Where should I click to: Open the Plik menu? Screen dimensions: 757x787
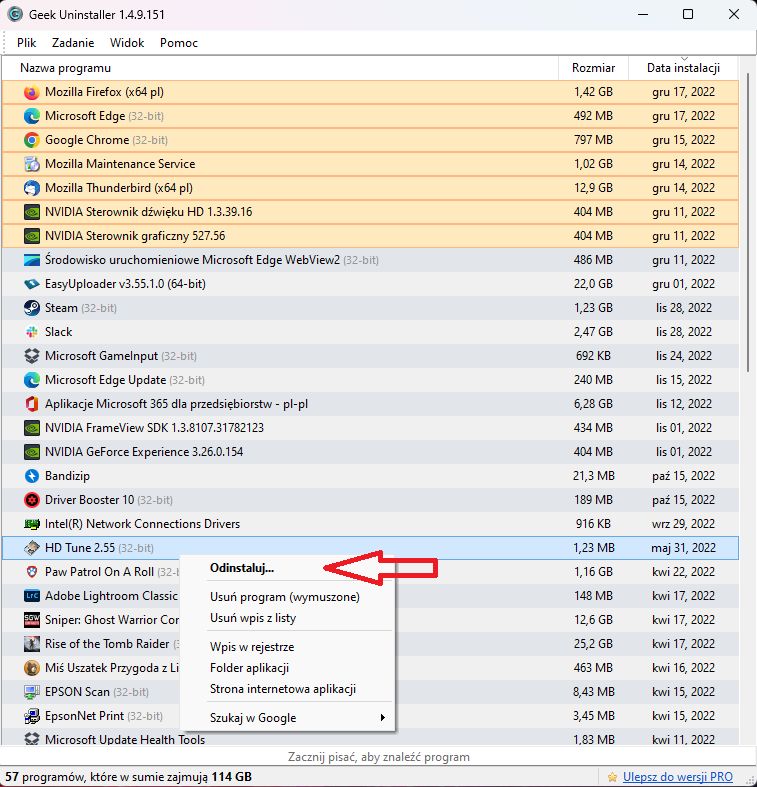click(26, 43)
